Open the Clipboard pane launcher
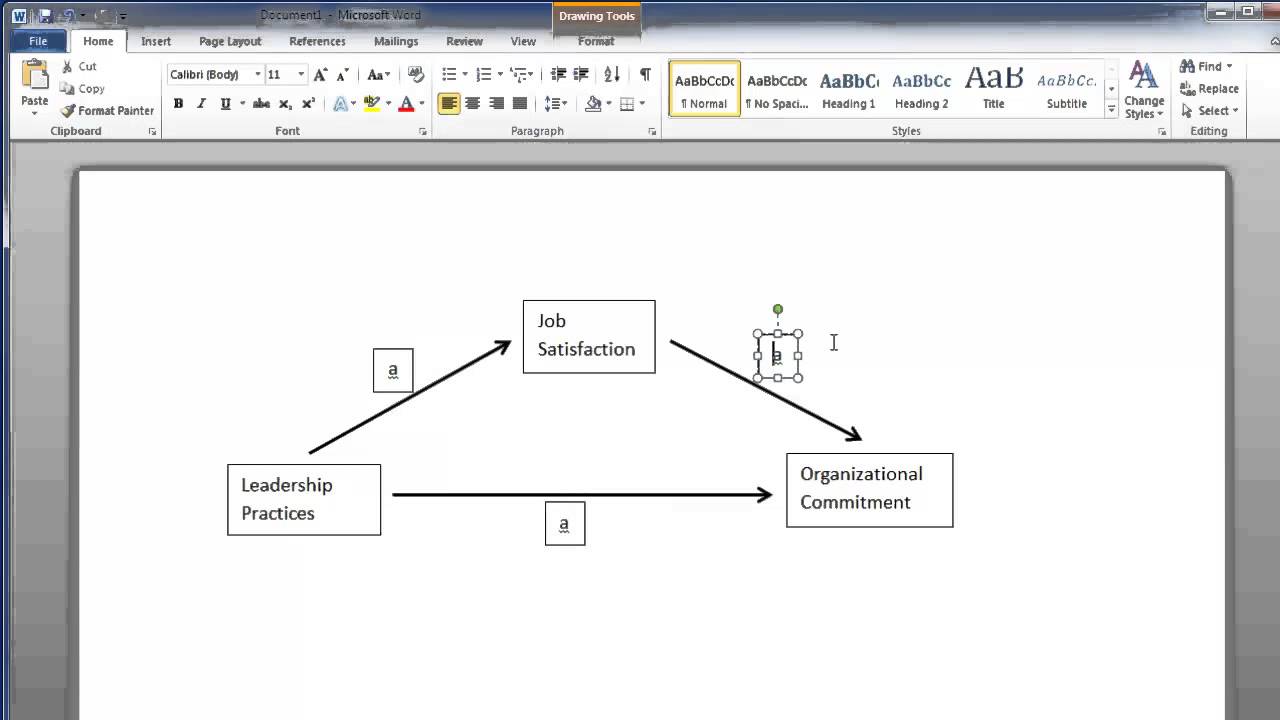 coord(153,132)
